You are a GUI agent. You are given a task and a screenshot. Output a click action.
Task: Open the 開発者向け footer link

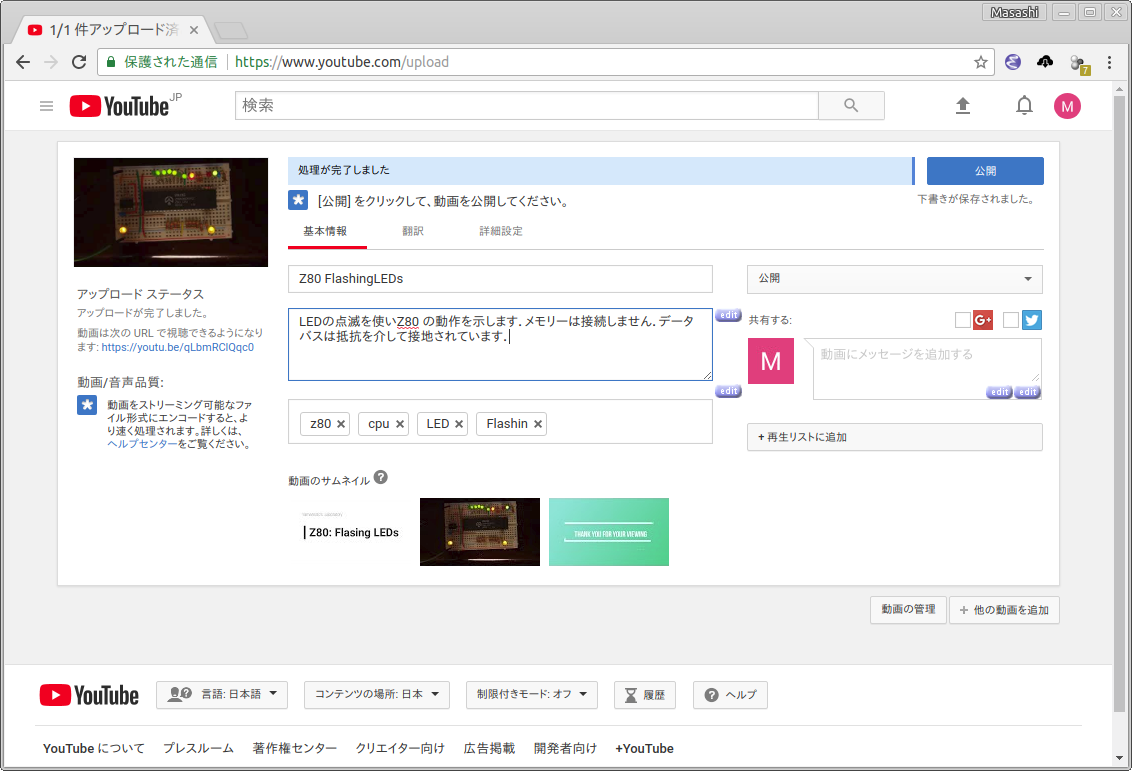coord(565,749)
